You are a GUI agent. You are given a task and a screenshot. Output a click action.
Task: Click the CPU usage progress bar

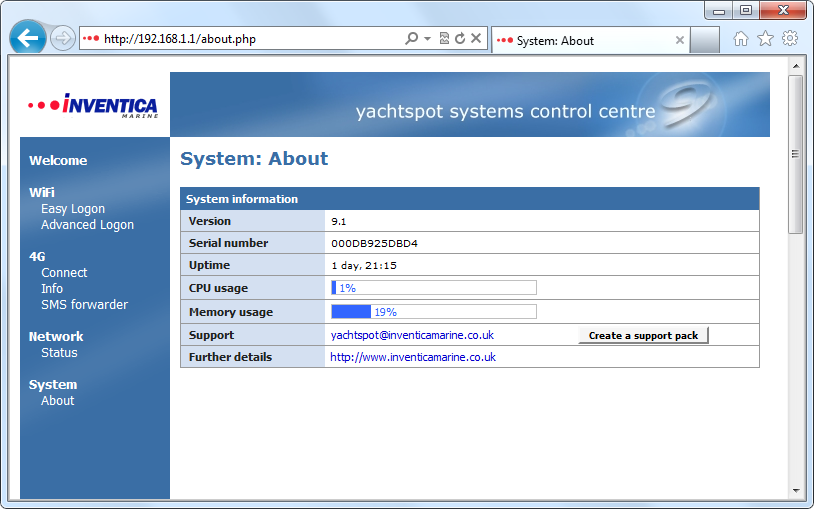pyautogui.click(x=434, y=288)
